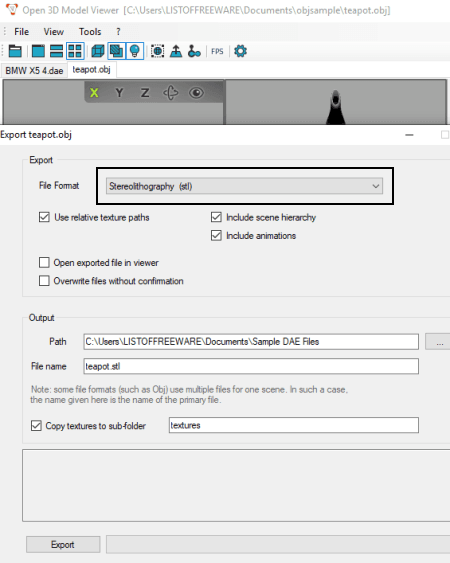The width and height of the screenshot is (450, 563).
Task: Toggle show normals icon
Action: coord(176,51)
